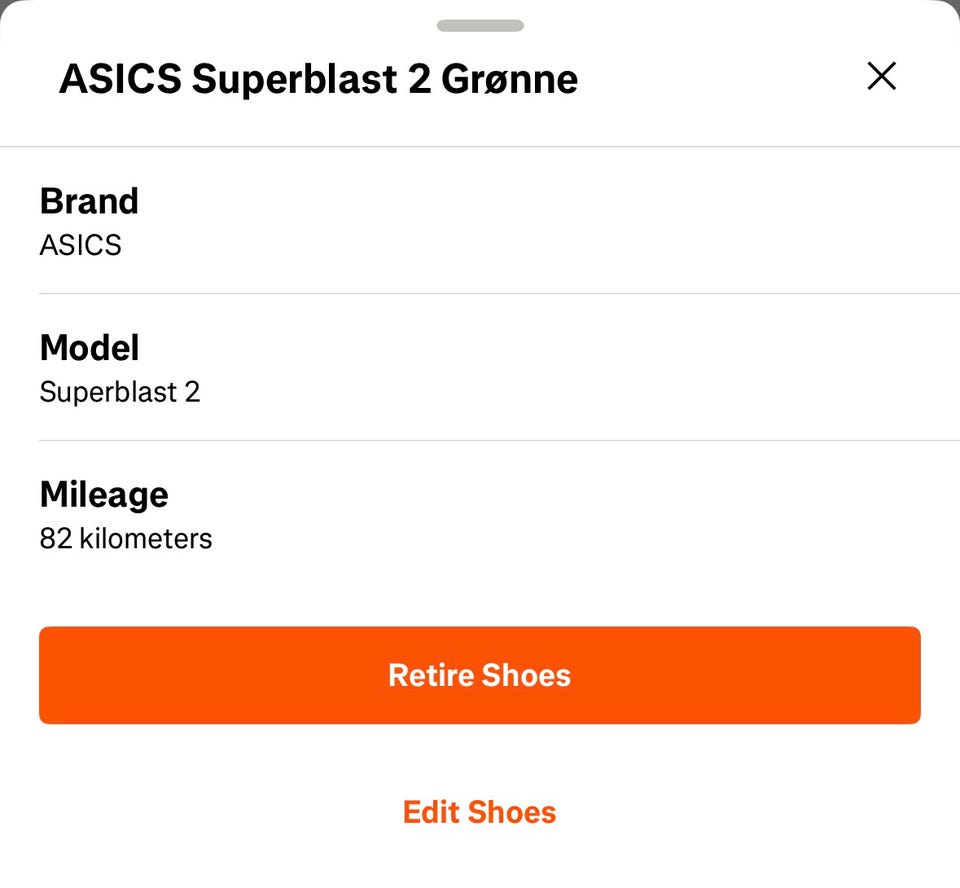960x888 pixels.
Task: Click the divider between Model and Mileage
Action: tap(480, 440)
